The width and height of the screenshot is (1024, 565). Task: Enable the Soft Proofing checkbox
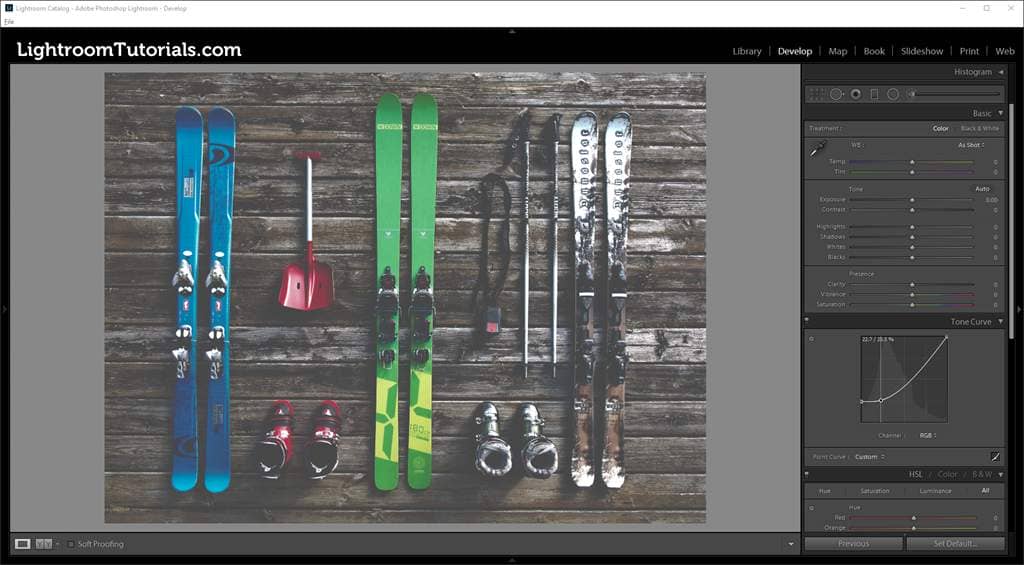pos(71,544)
